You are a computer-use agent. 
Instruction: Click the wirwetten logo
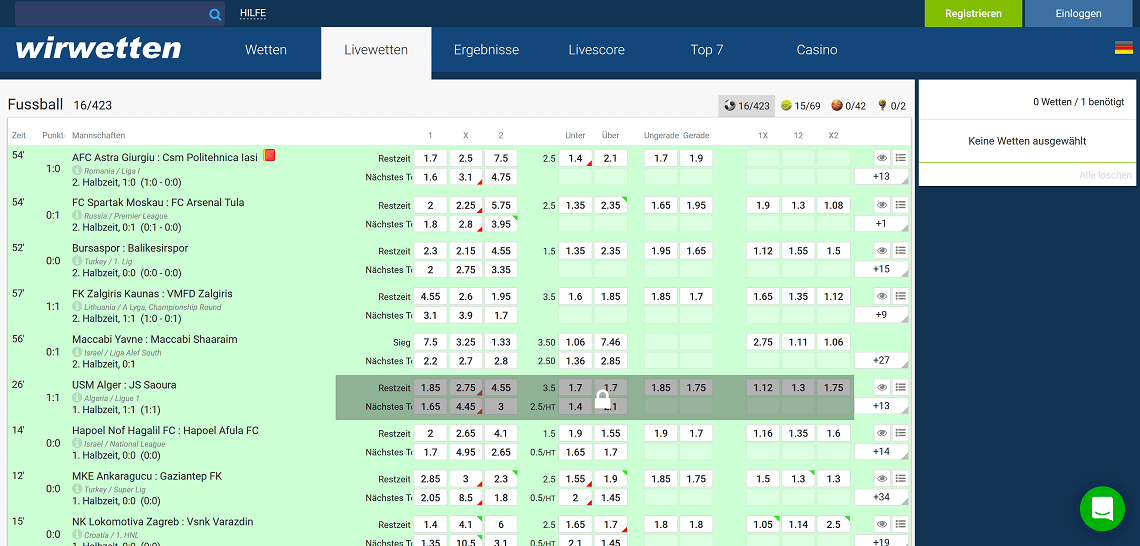tap(98, 49)
